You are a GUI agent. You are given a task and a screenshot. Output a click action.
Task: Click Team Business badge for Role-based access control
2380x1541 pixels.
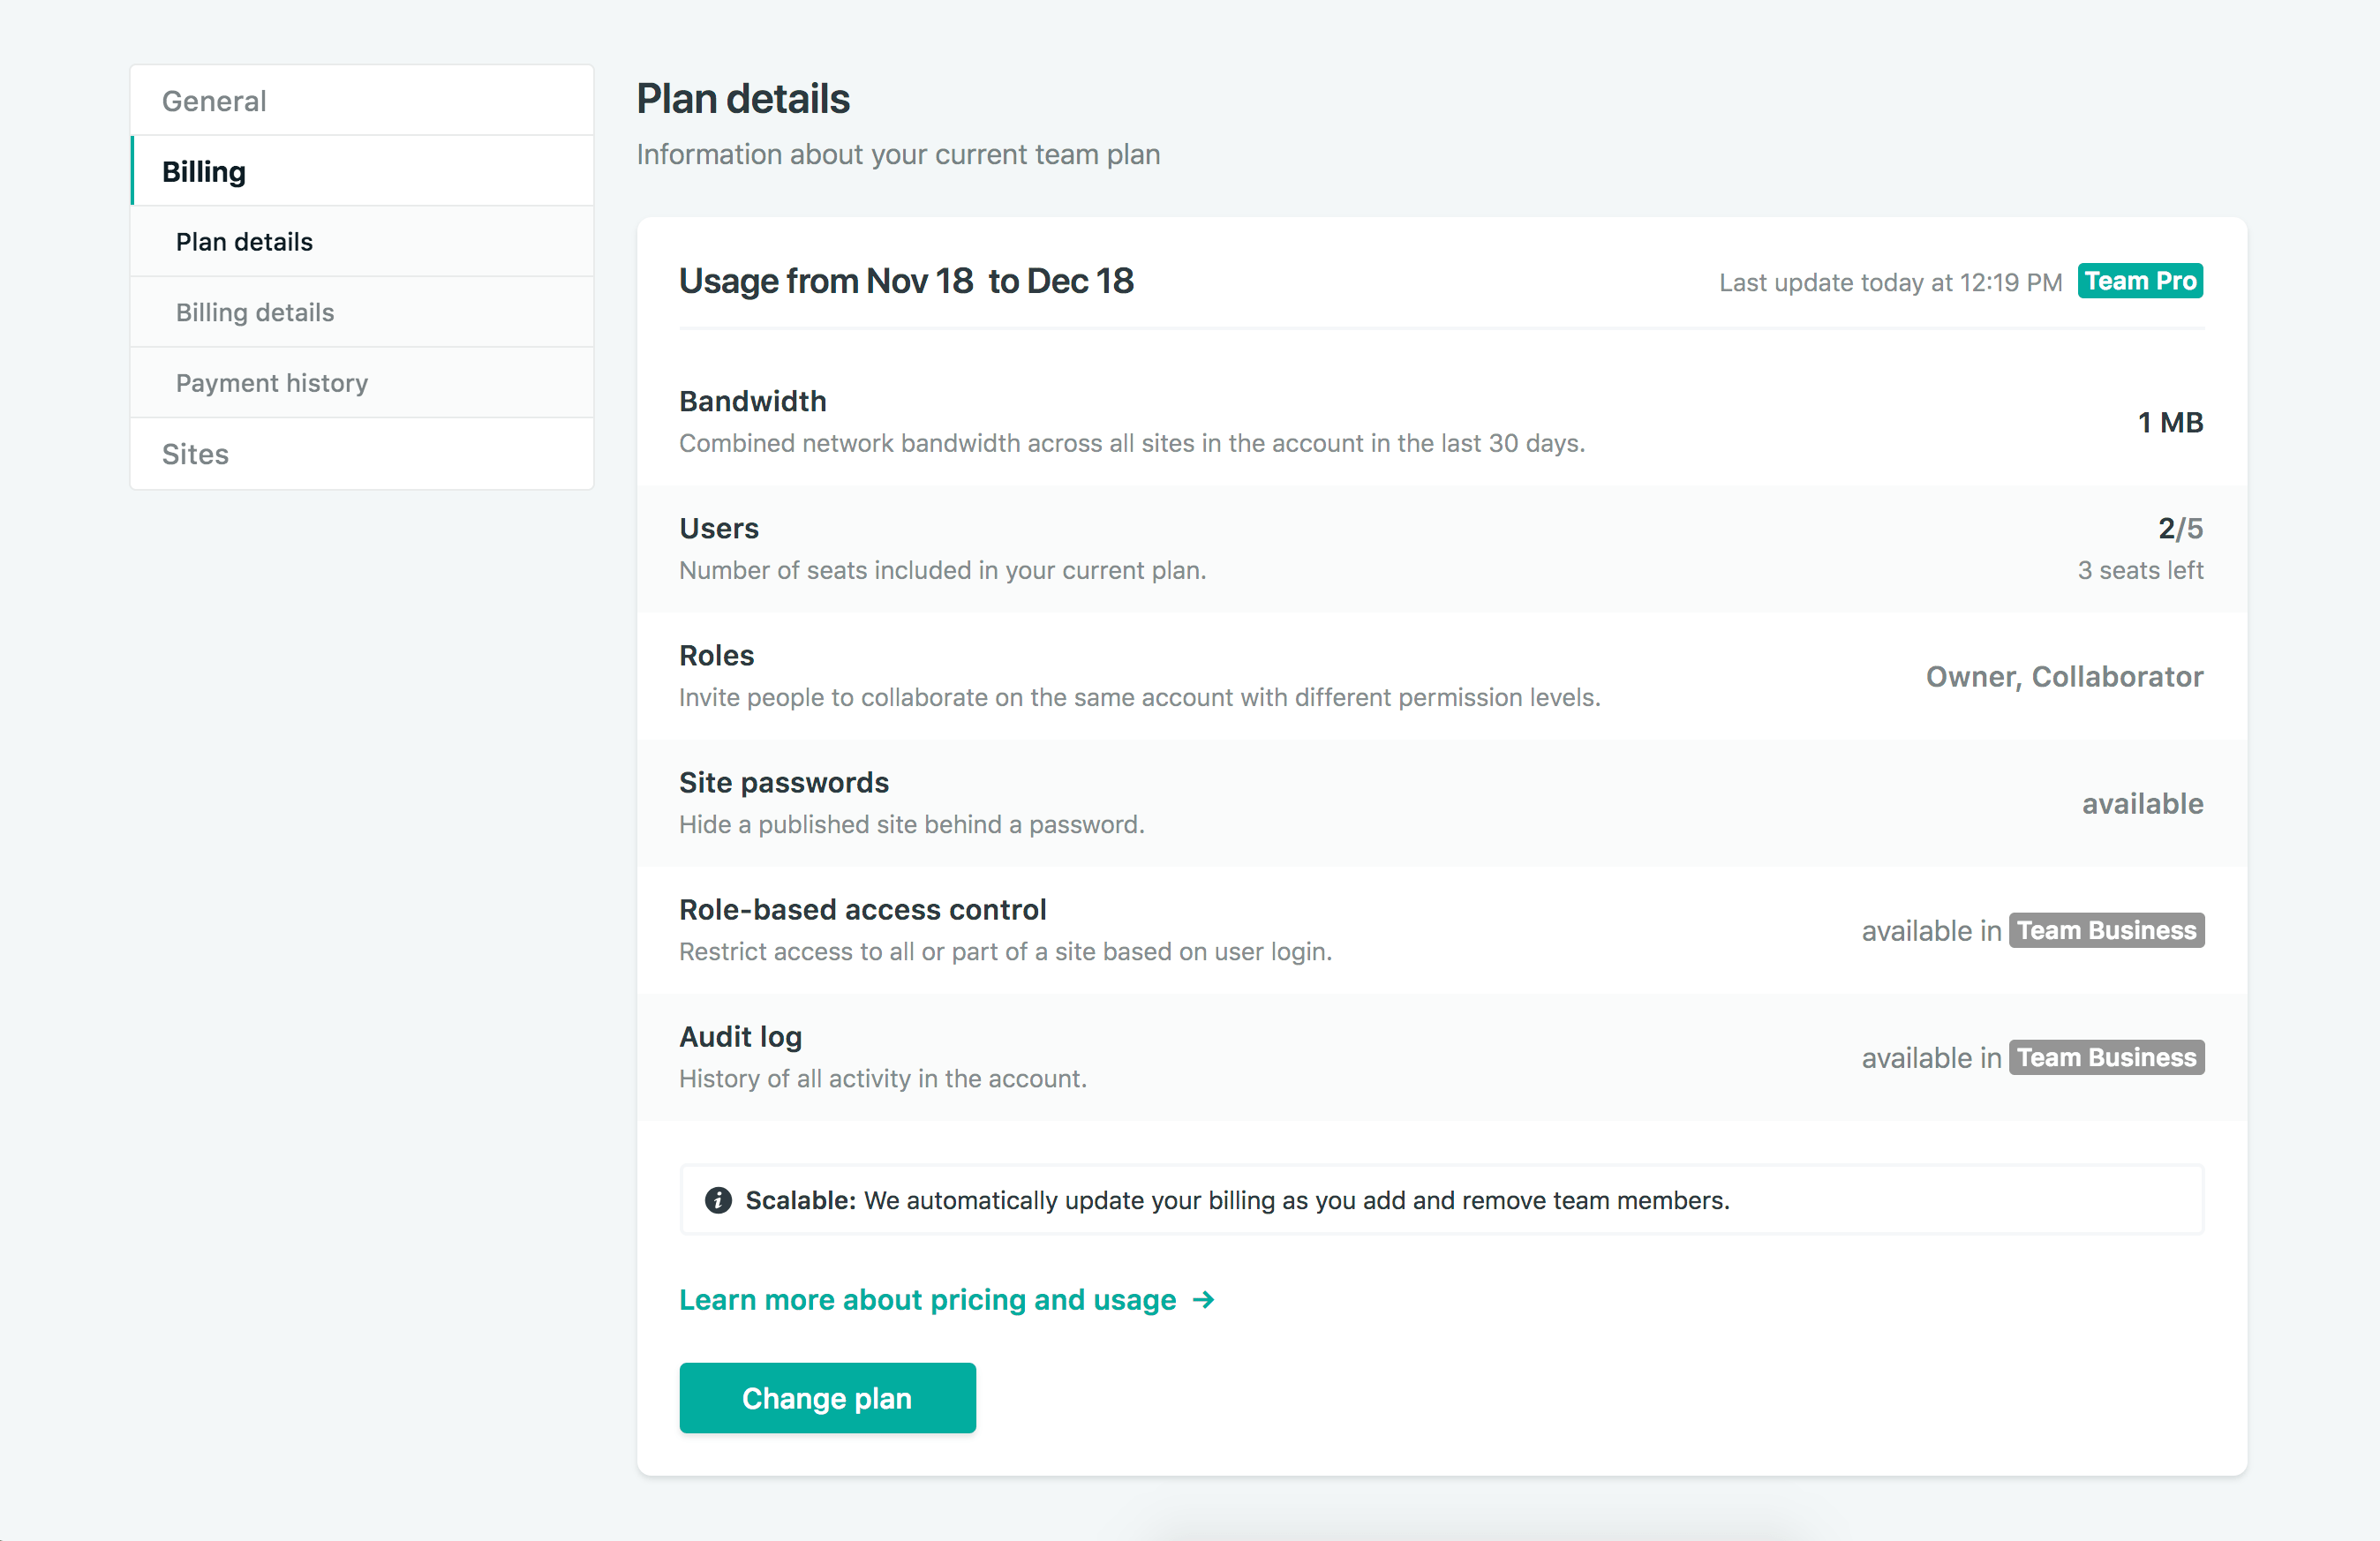pos(2106,931)
